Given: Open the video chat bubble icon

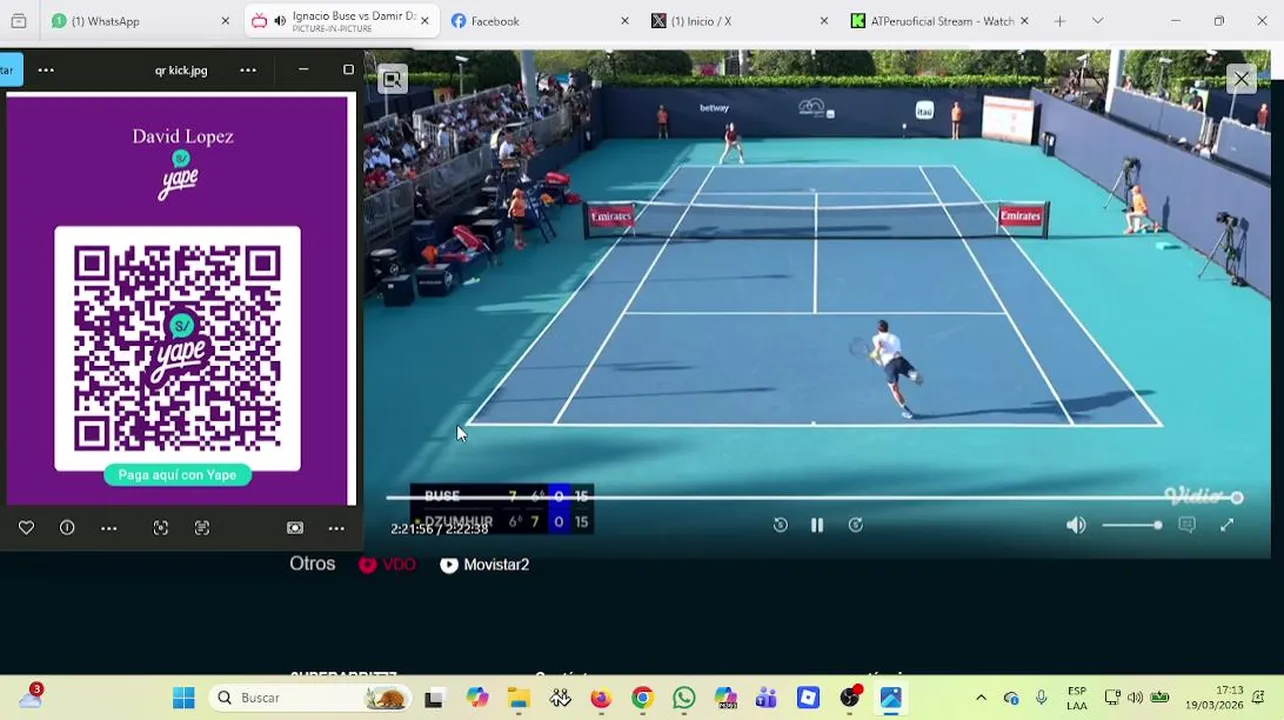Looking at the screenshot, I should click(1187, 525).
